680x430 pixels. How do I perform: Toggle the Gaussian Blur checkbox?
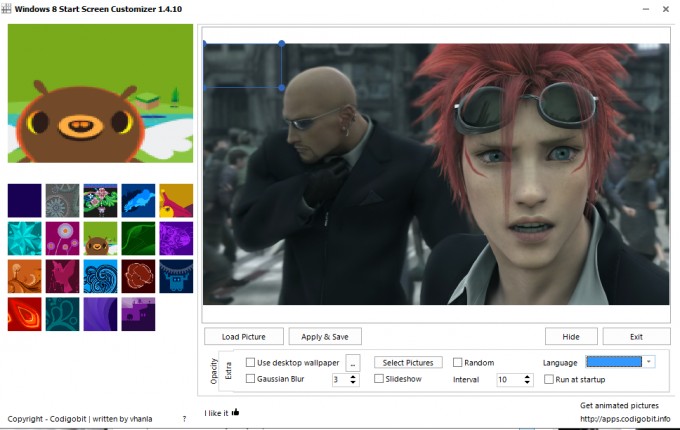250,378
